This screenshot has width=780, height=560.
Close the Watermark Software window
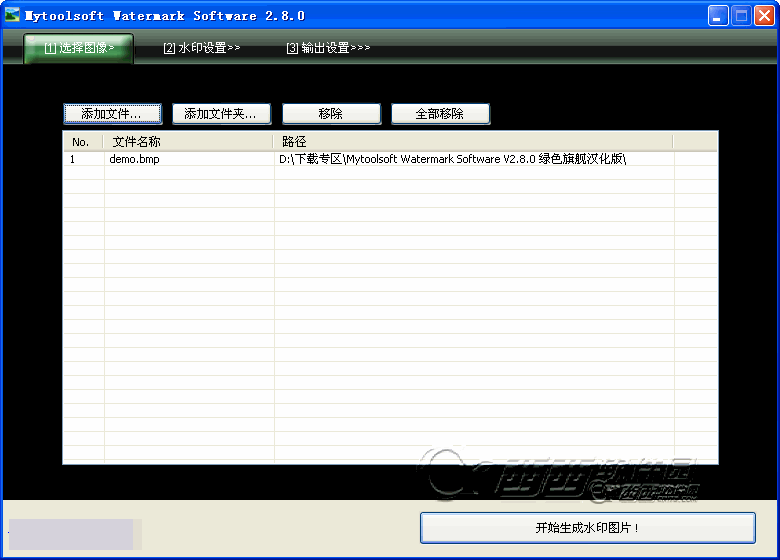[765, 16]
